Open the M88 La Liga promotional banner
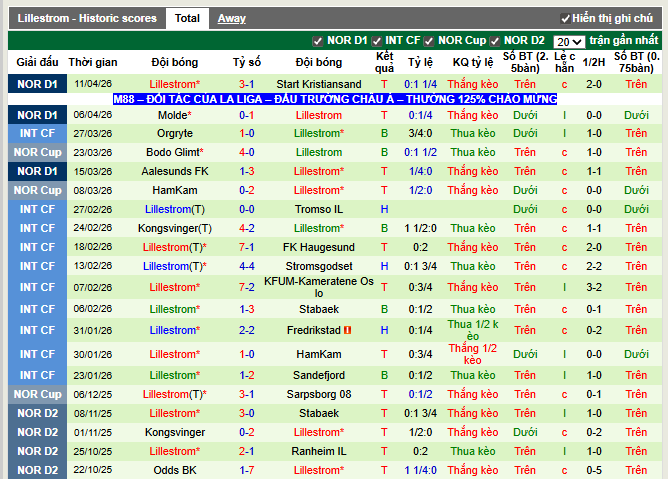 (334, 100)
